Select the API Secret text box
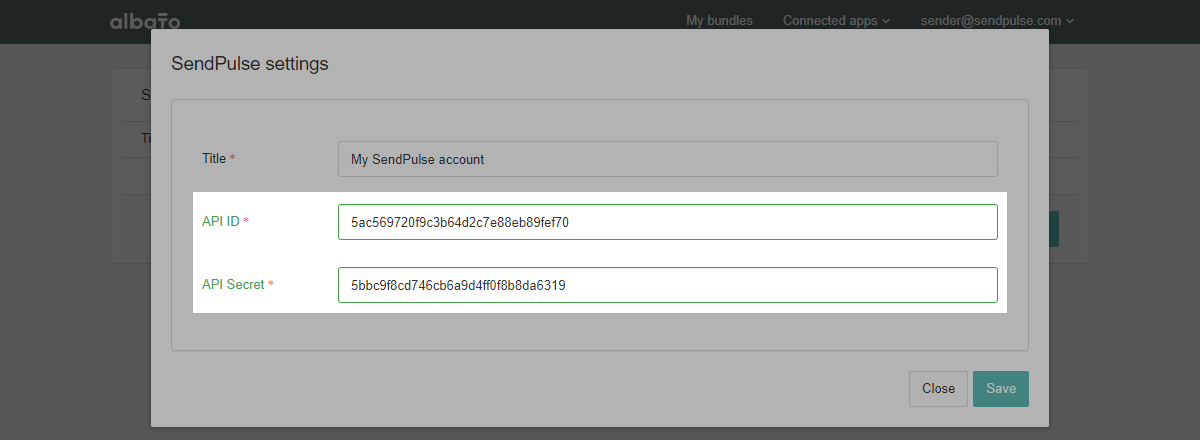This screenshot has height=440, width=1200. click(x=667, y=285)
